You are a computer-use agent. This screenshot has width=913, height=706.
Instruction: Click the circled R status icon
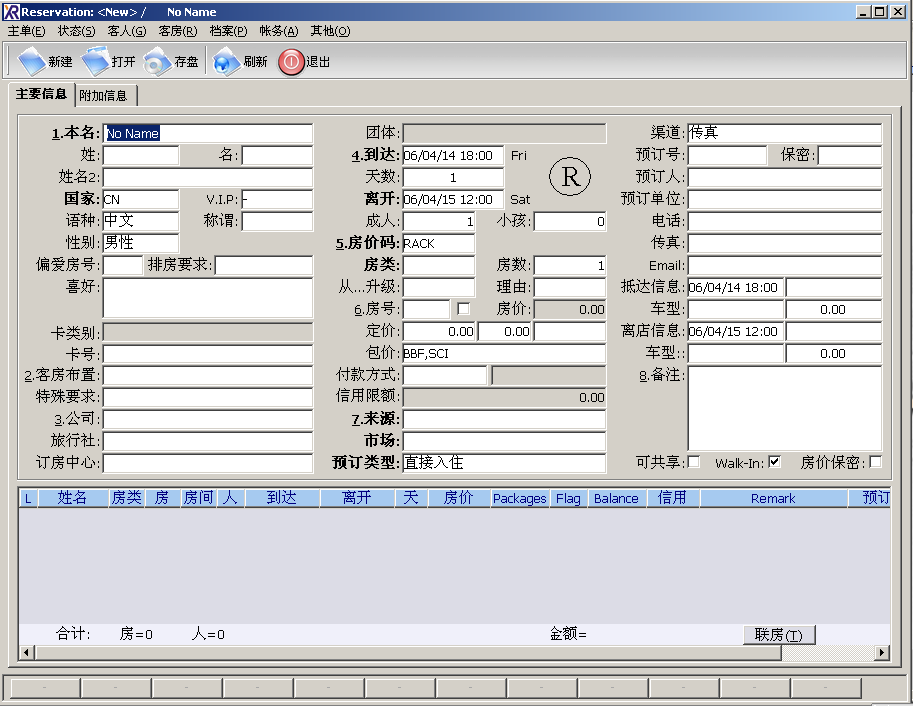tap(570, 177)
